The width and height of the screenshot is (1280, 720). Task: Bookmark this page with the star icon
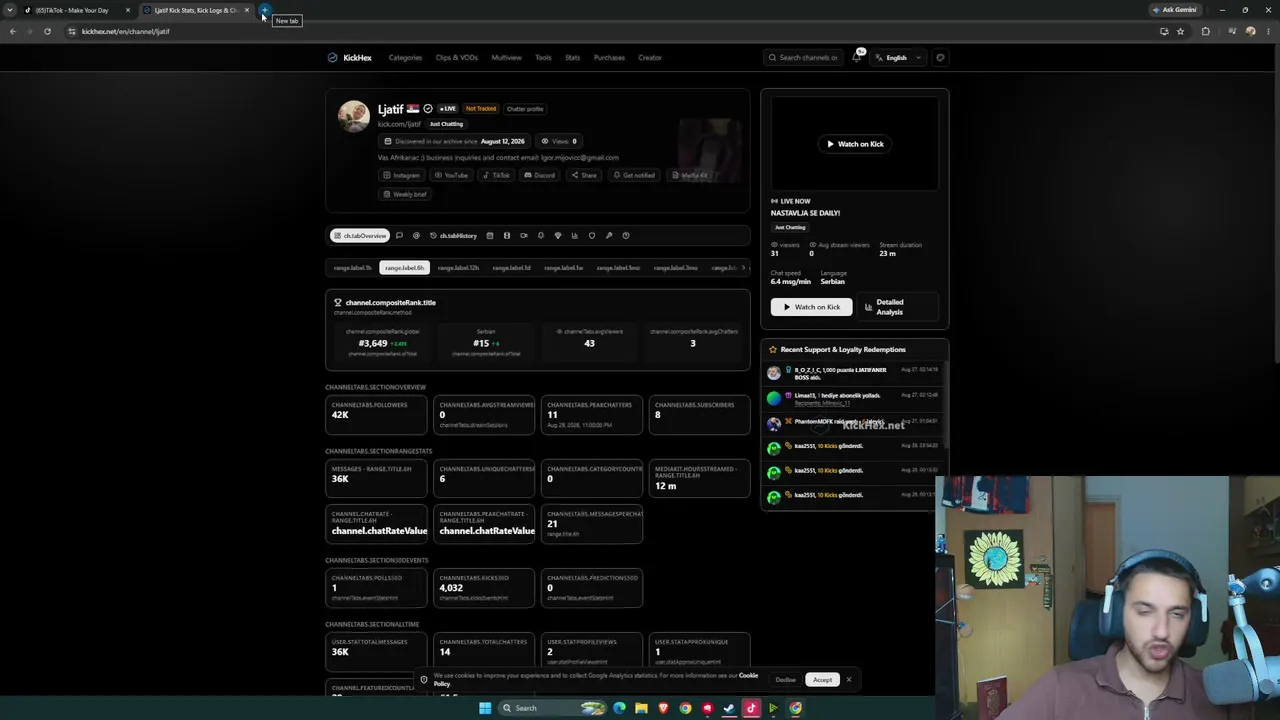pyautogui.click(x=1181, y=31)
